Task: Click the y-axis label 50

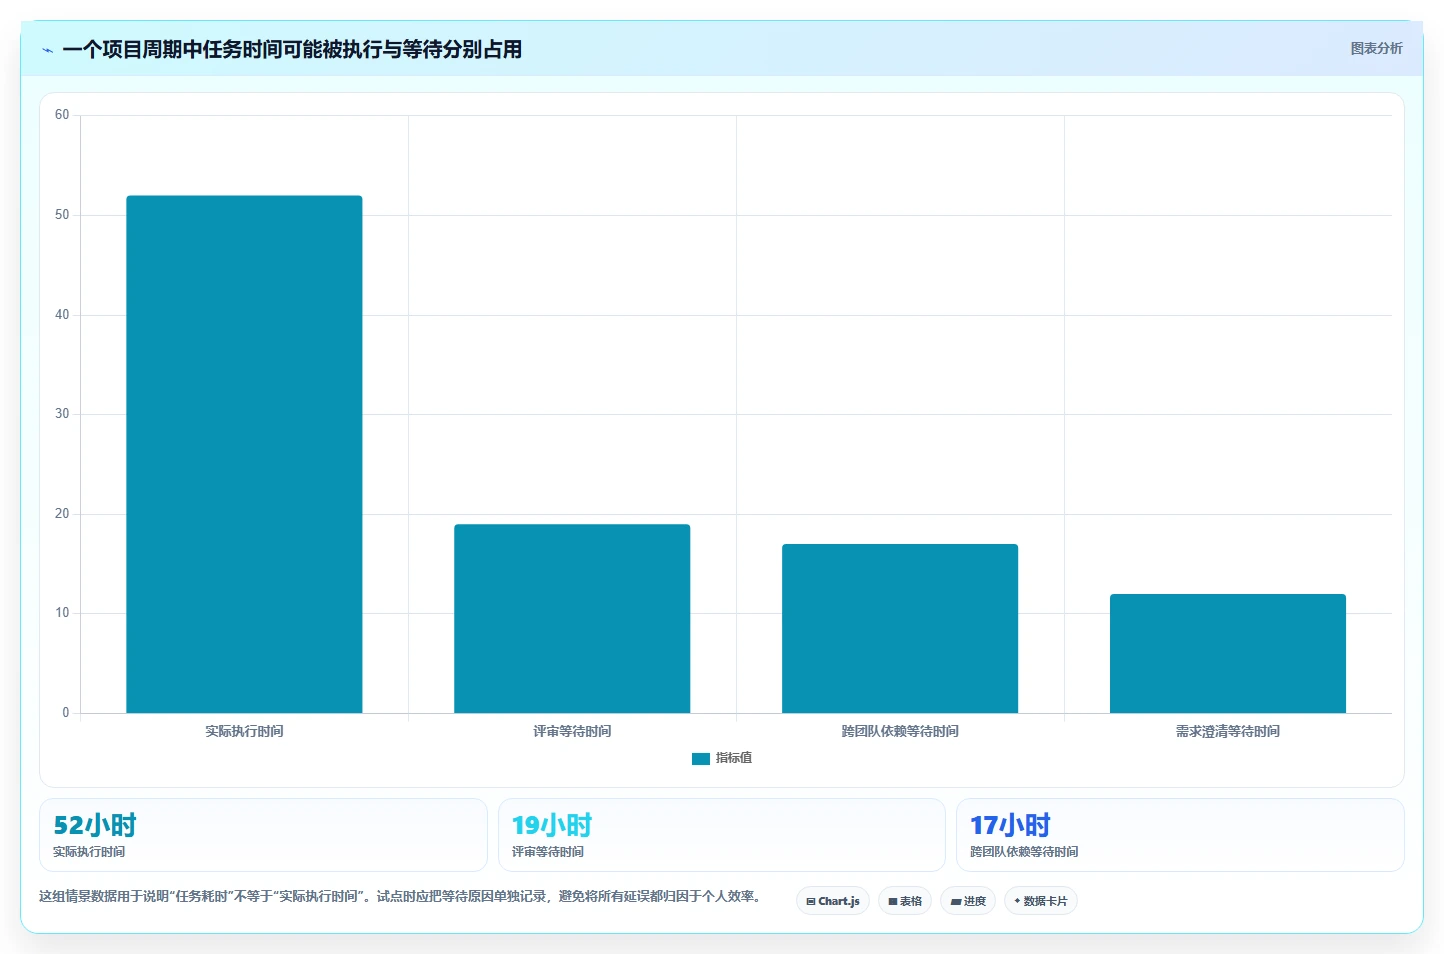Action: point(62,215)
